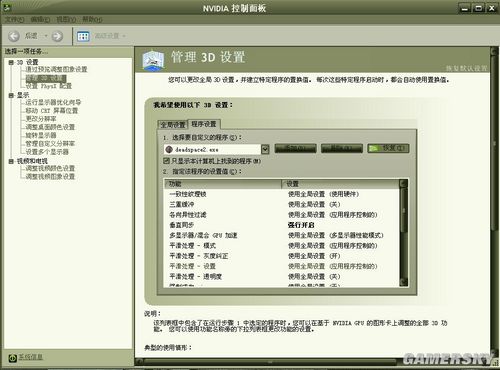Select the 平滑处理 - 模式 row

(282, 246)
